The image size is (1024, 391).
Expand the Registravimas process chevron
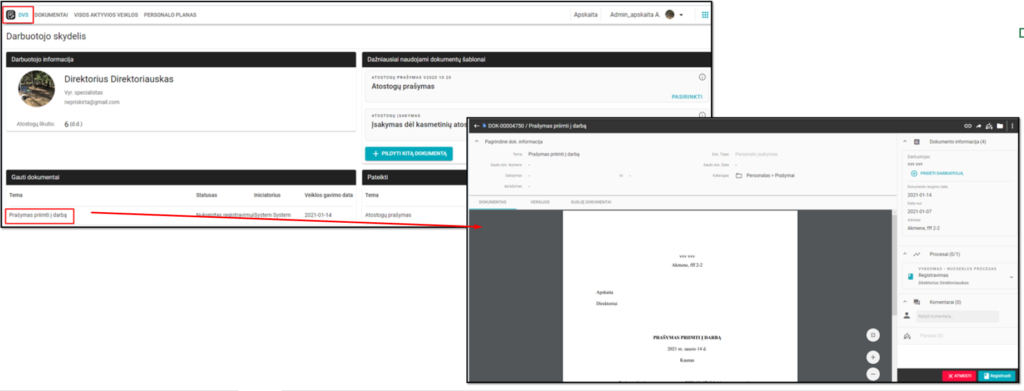pyautogui.click(x=1012, y=277)
